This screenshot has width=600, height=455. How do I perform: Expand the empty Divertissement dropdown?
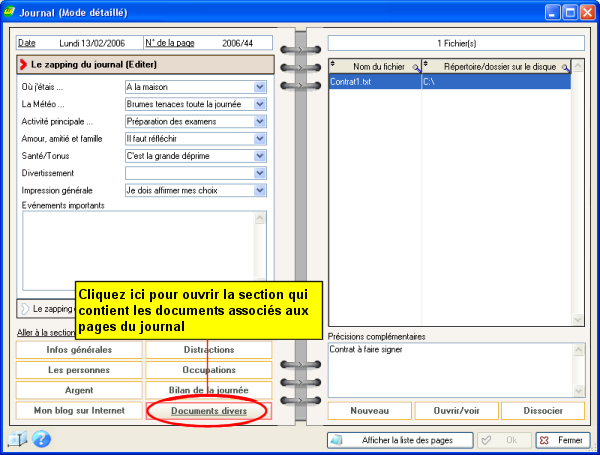click(x=260, y=173)
